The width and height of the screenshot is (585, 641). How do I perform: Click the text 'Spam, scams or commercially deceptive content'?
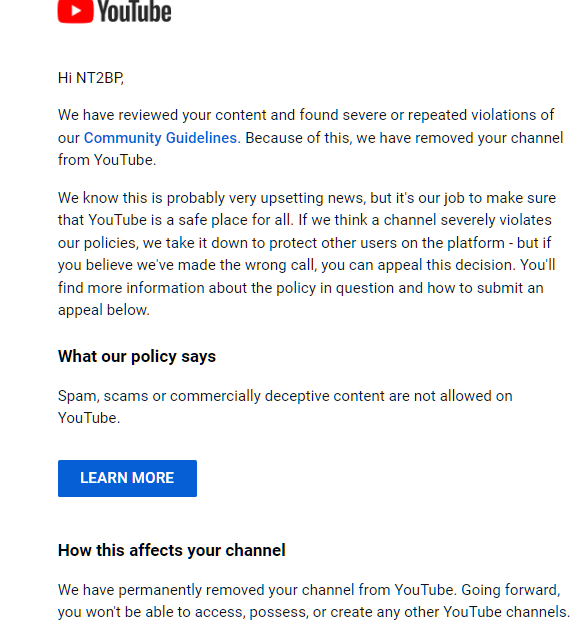(x=221, y=396)
